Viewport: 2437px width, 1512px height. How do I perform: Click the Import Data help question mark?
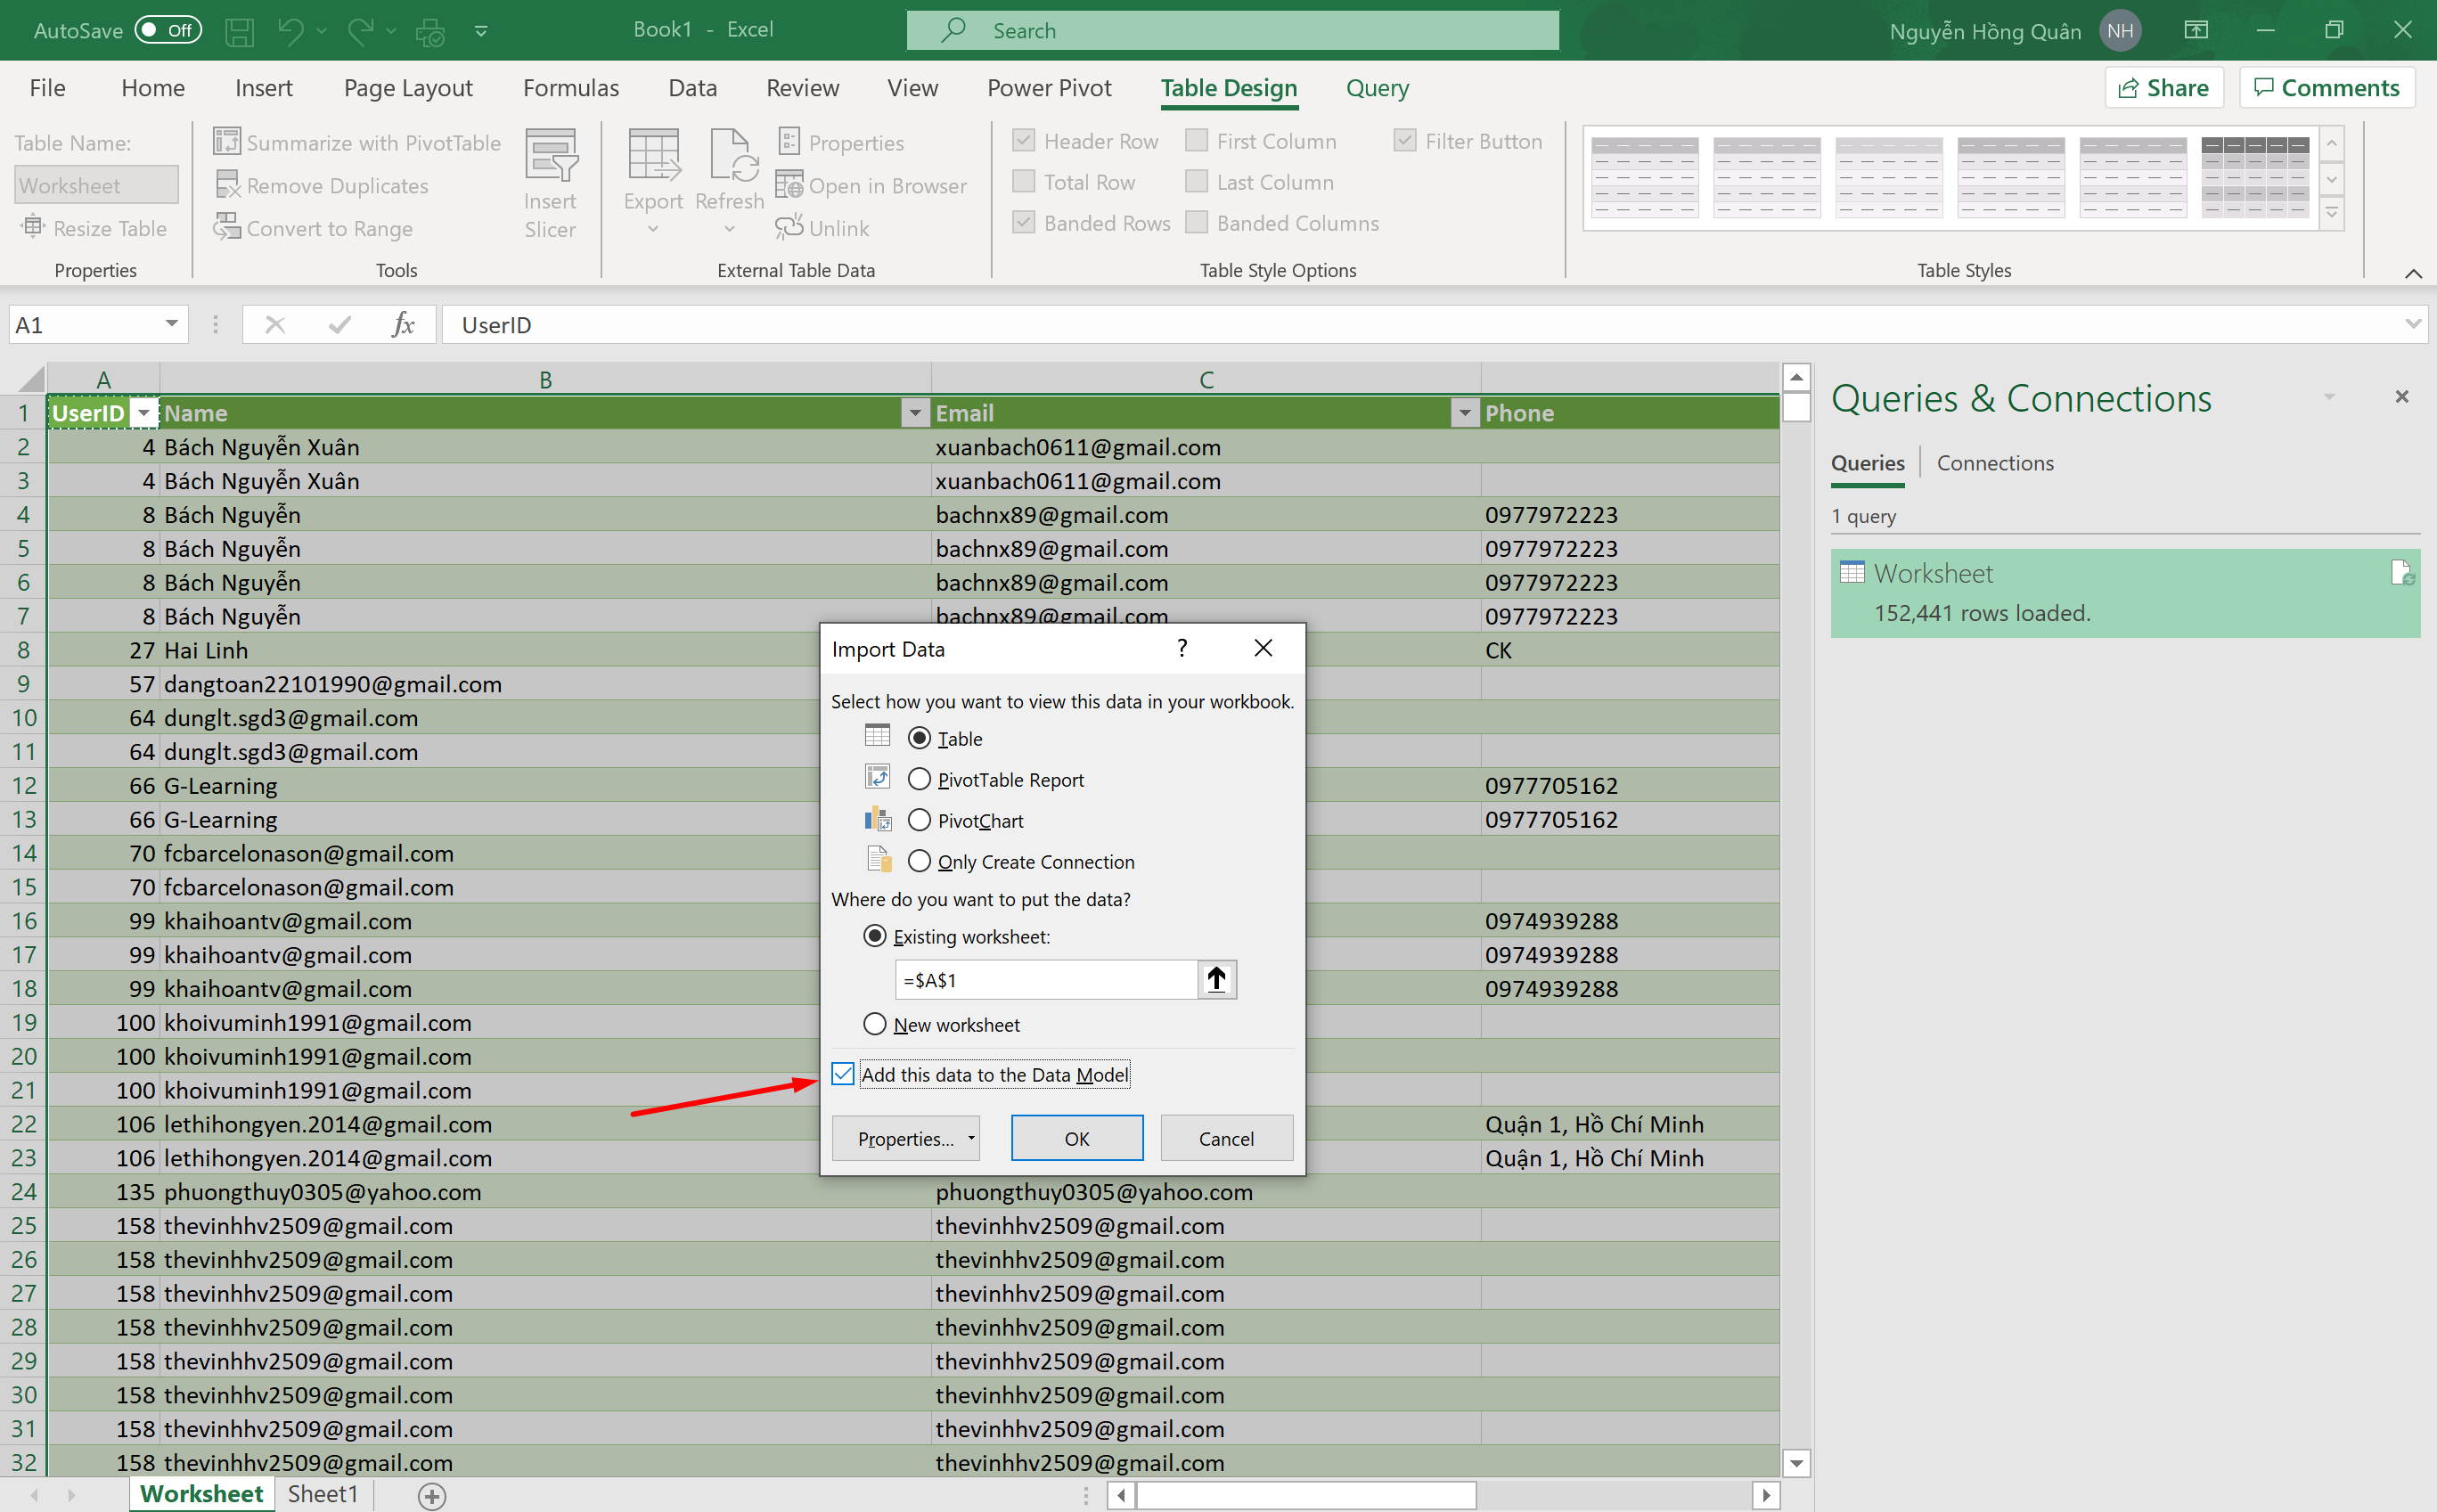click(1182, 649)
